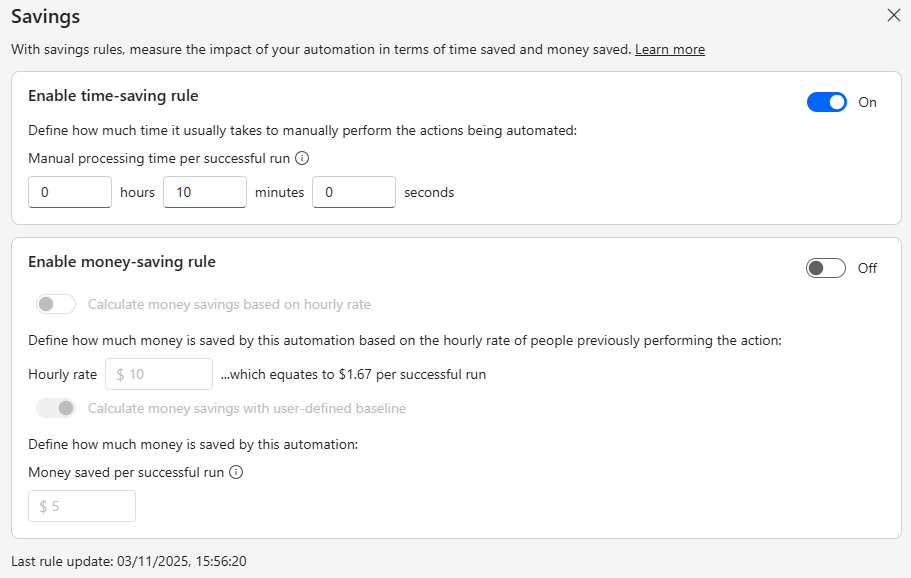Toggle calculate money savings with user-defined baseline
Screen dimensions: 911x578
coord(57,408)
